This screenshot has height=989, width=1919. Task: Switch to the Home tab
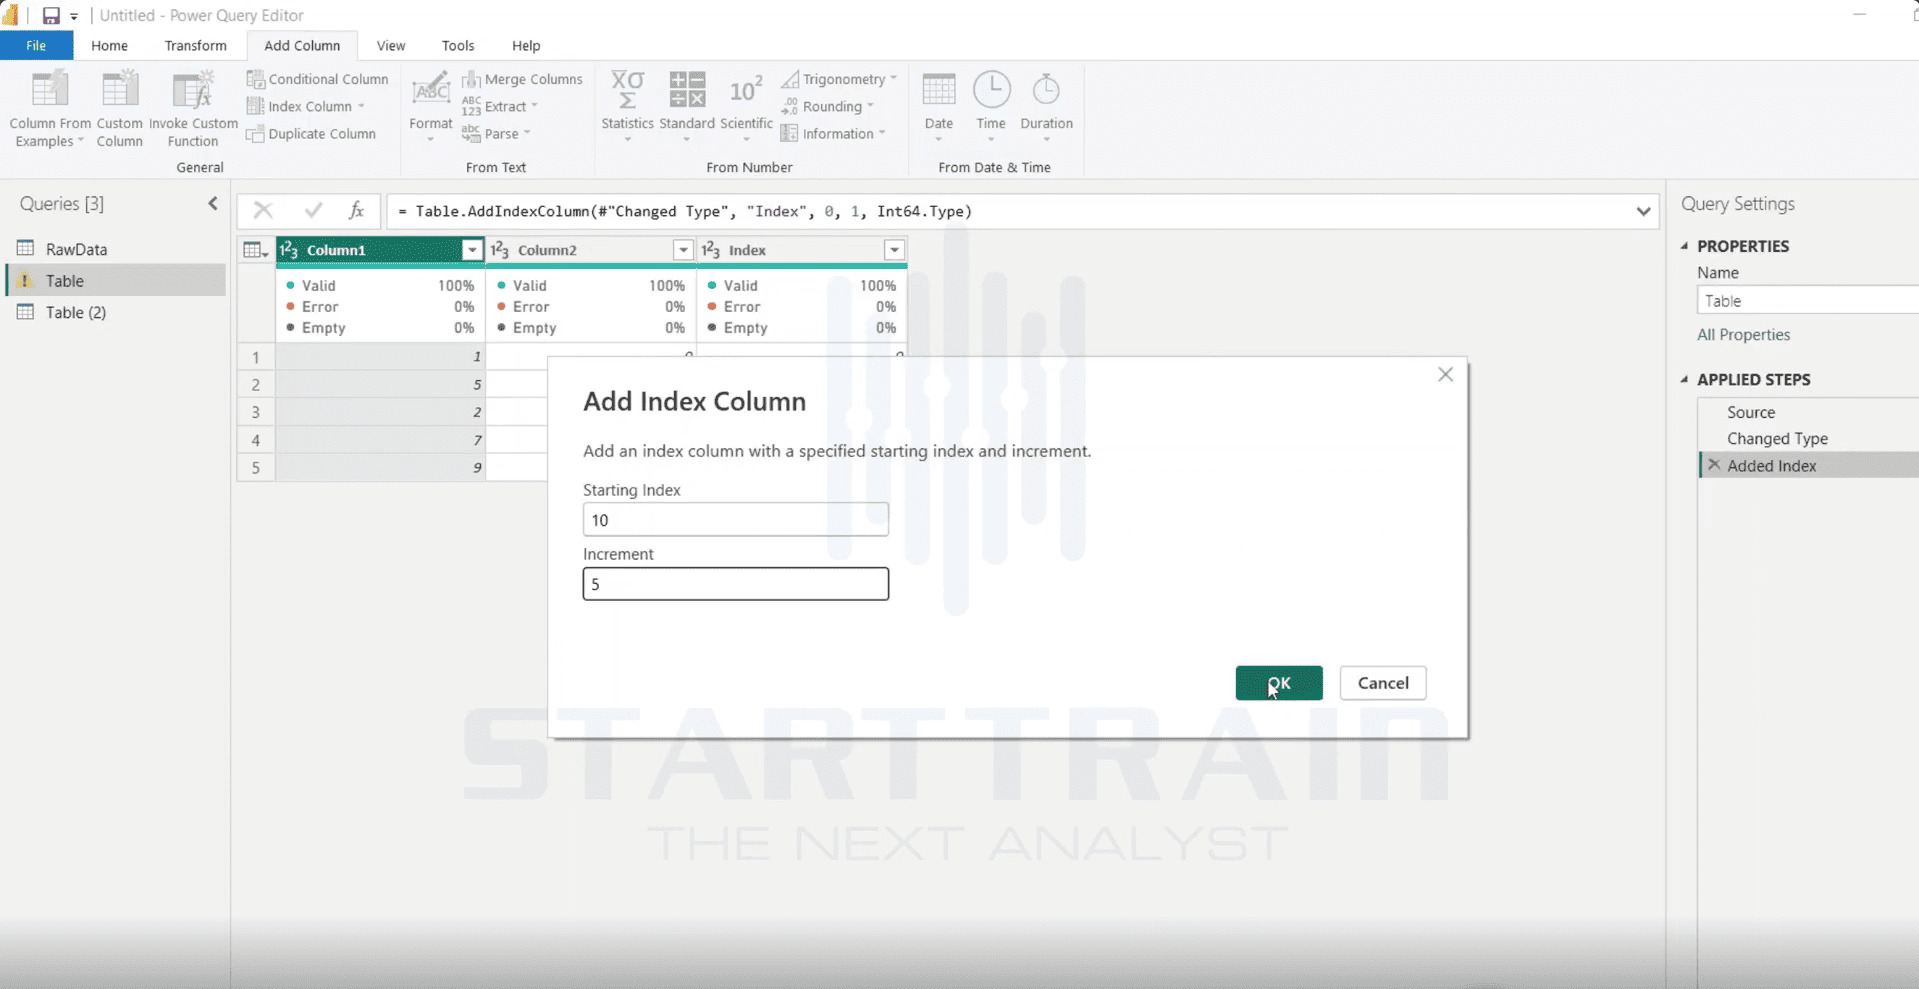(x=109, y=46)
